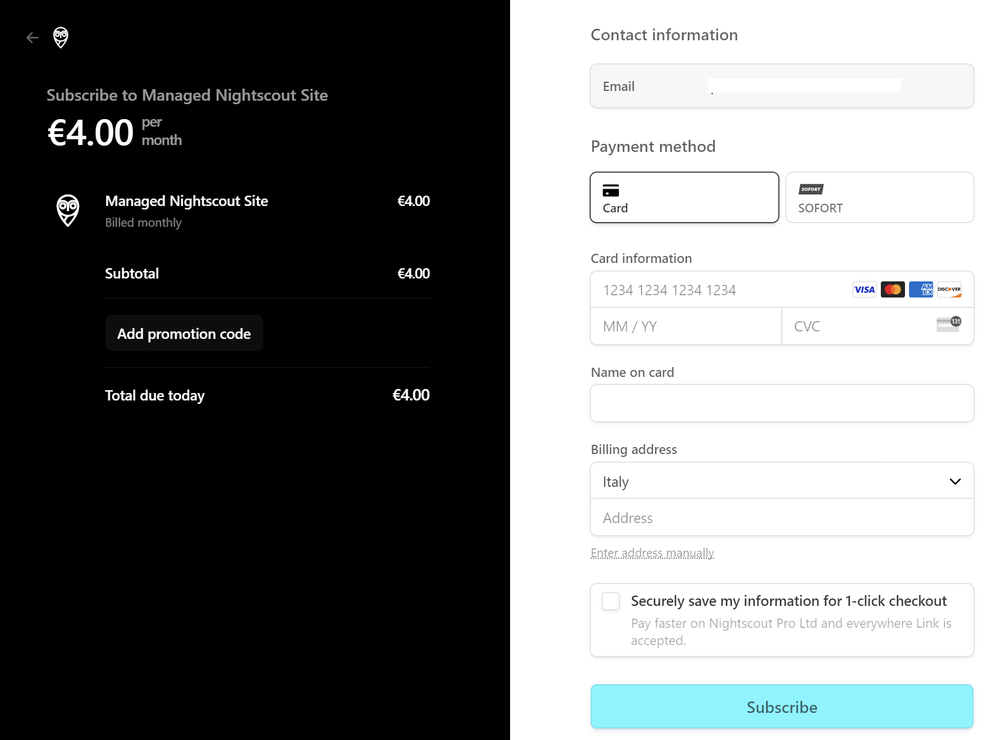1000x740 pixels.
Task: Click the Mastercard logo
Action: [x=892, y=290]
